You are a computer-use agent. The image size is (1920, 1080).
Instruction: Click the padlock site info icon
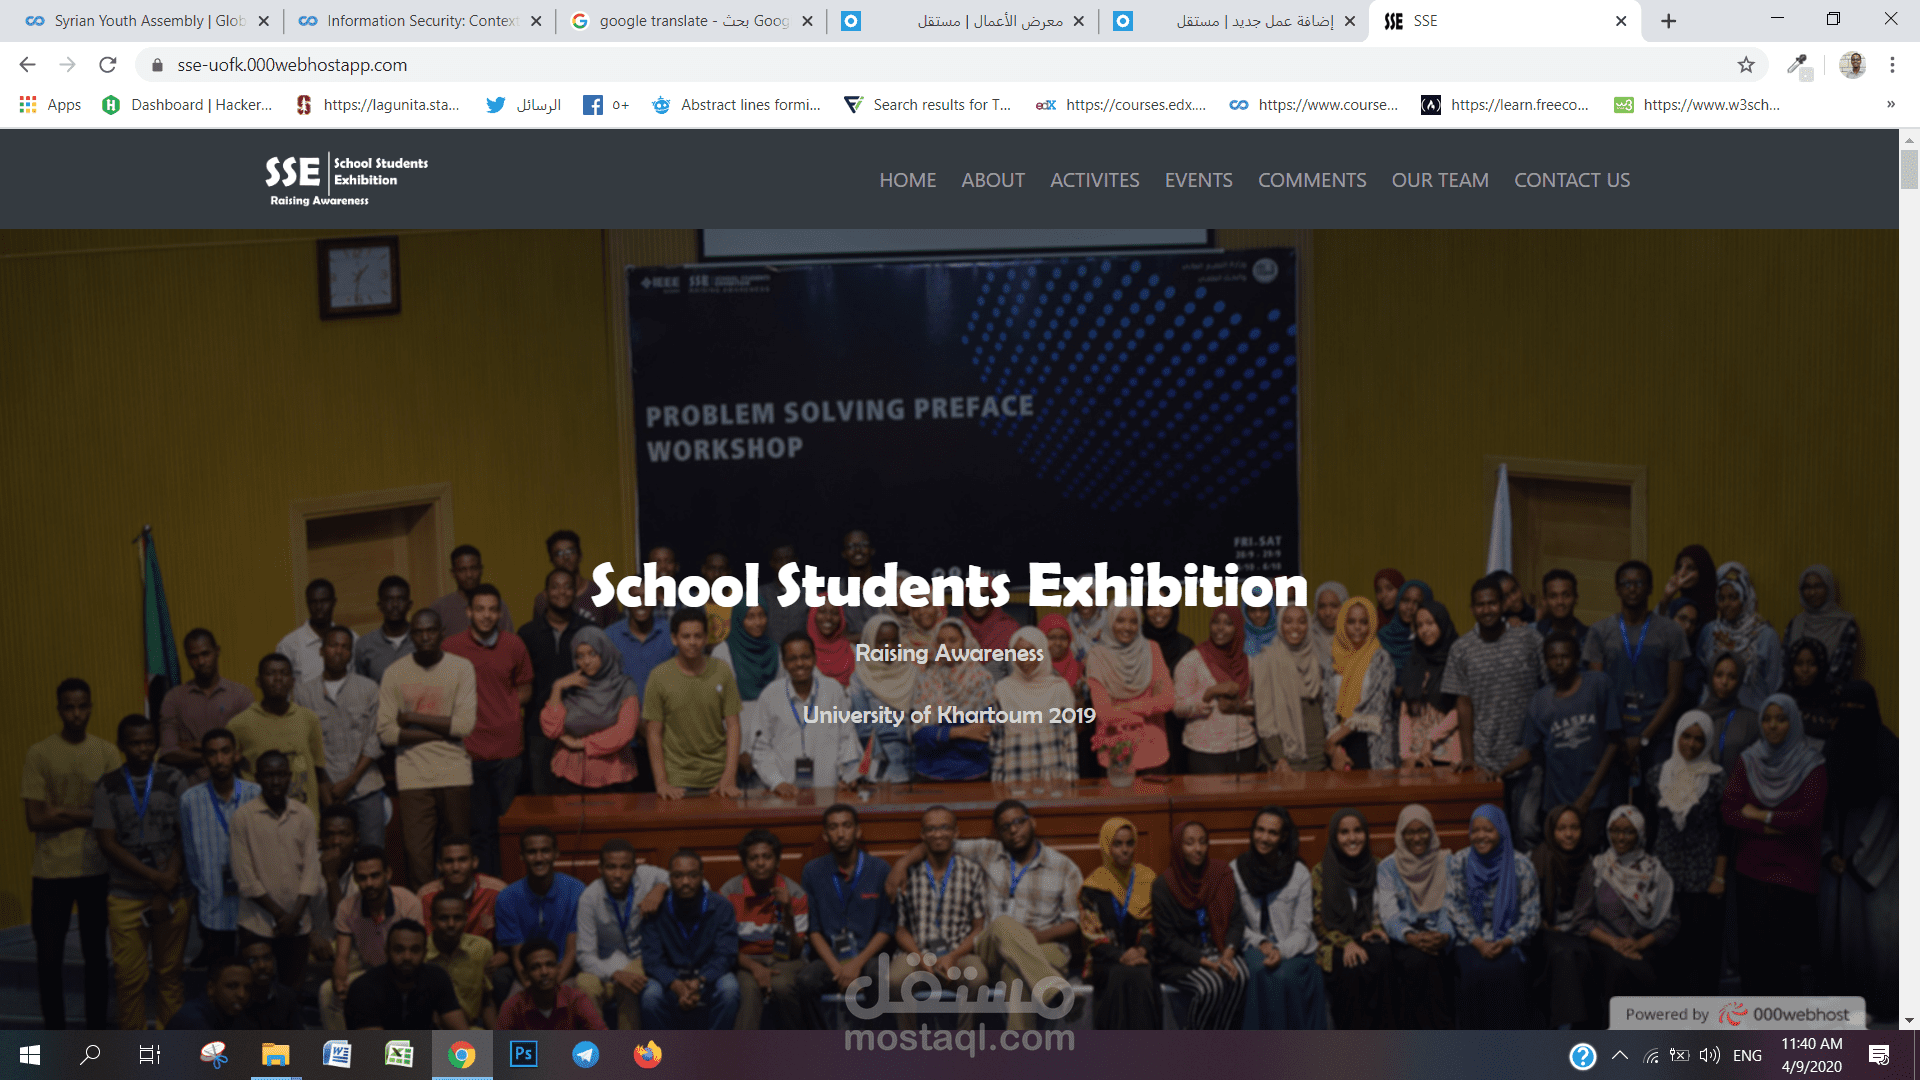click(x=157, y=65)
